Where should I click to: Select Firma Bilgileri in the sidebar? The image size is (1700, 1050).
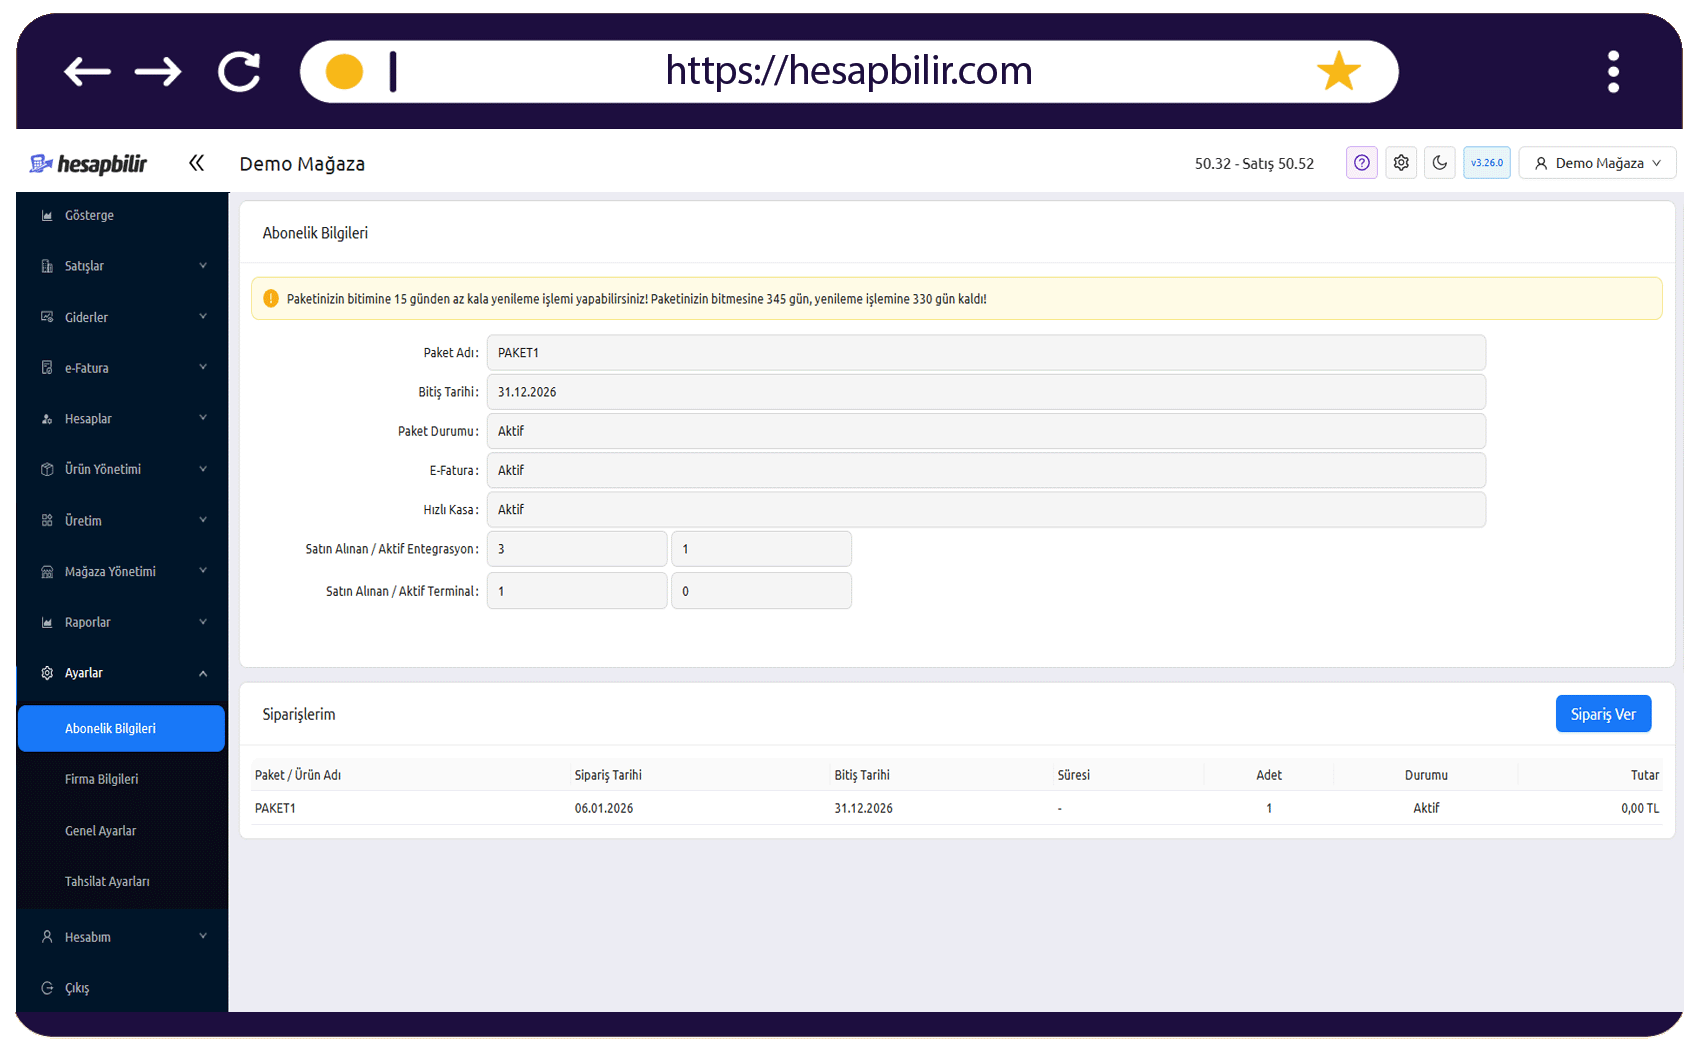coord(102,779)
